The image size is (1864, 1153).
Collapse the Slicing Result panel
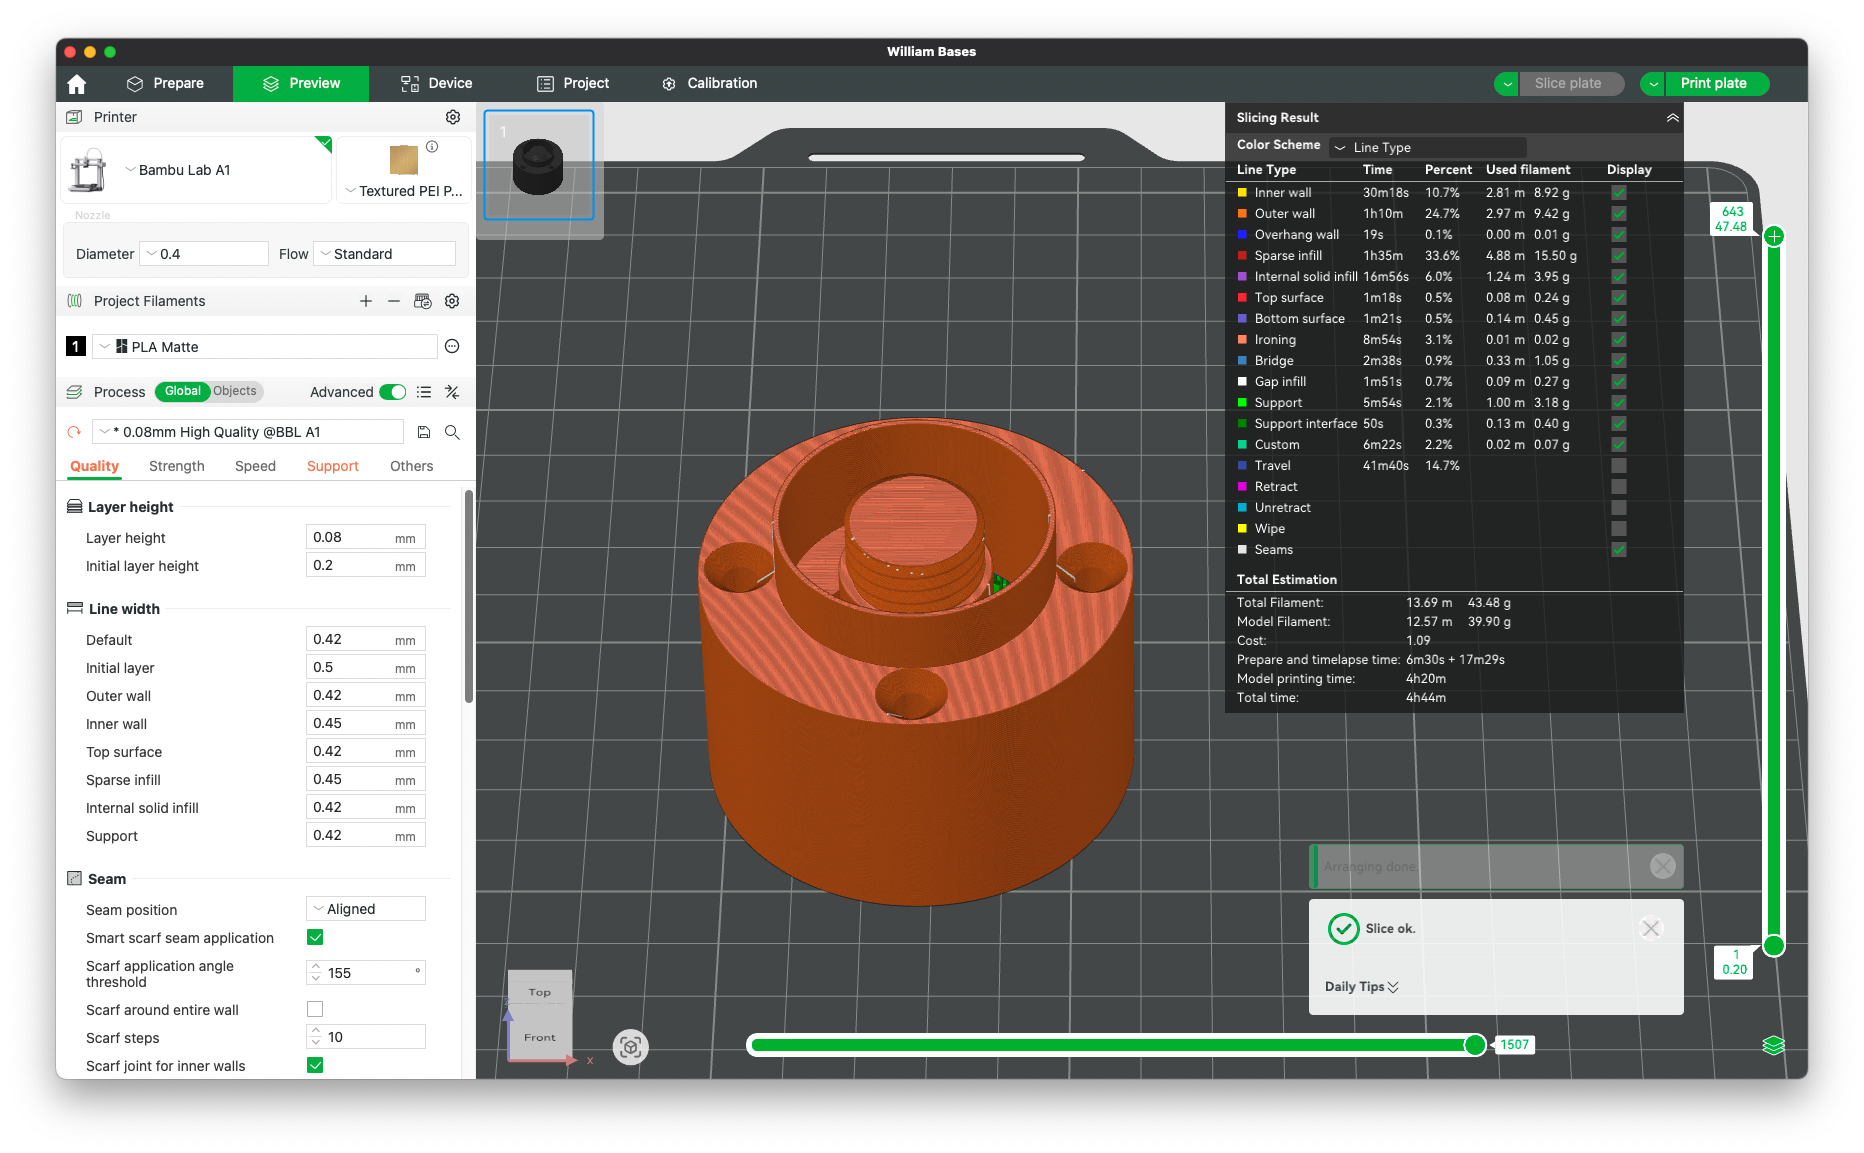[x=1672, y=117]
